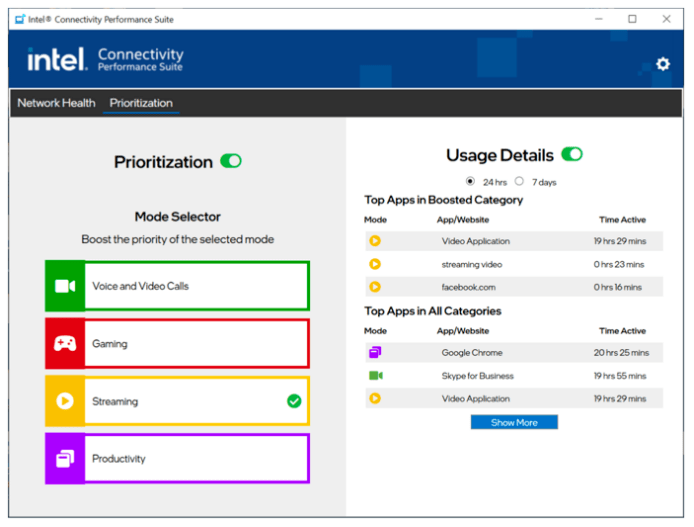Click the red gamepad Gaming icon
This screenshot has width=694, height=527.
[x=65, y=344]
